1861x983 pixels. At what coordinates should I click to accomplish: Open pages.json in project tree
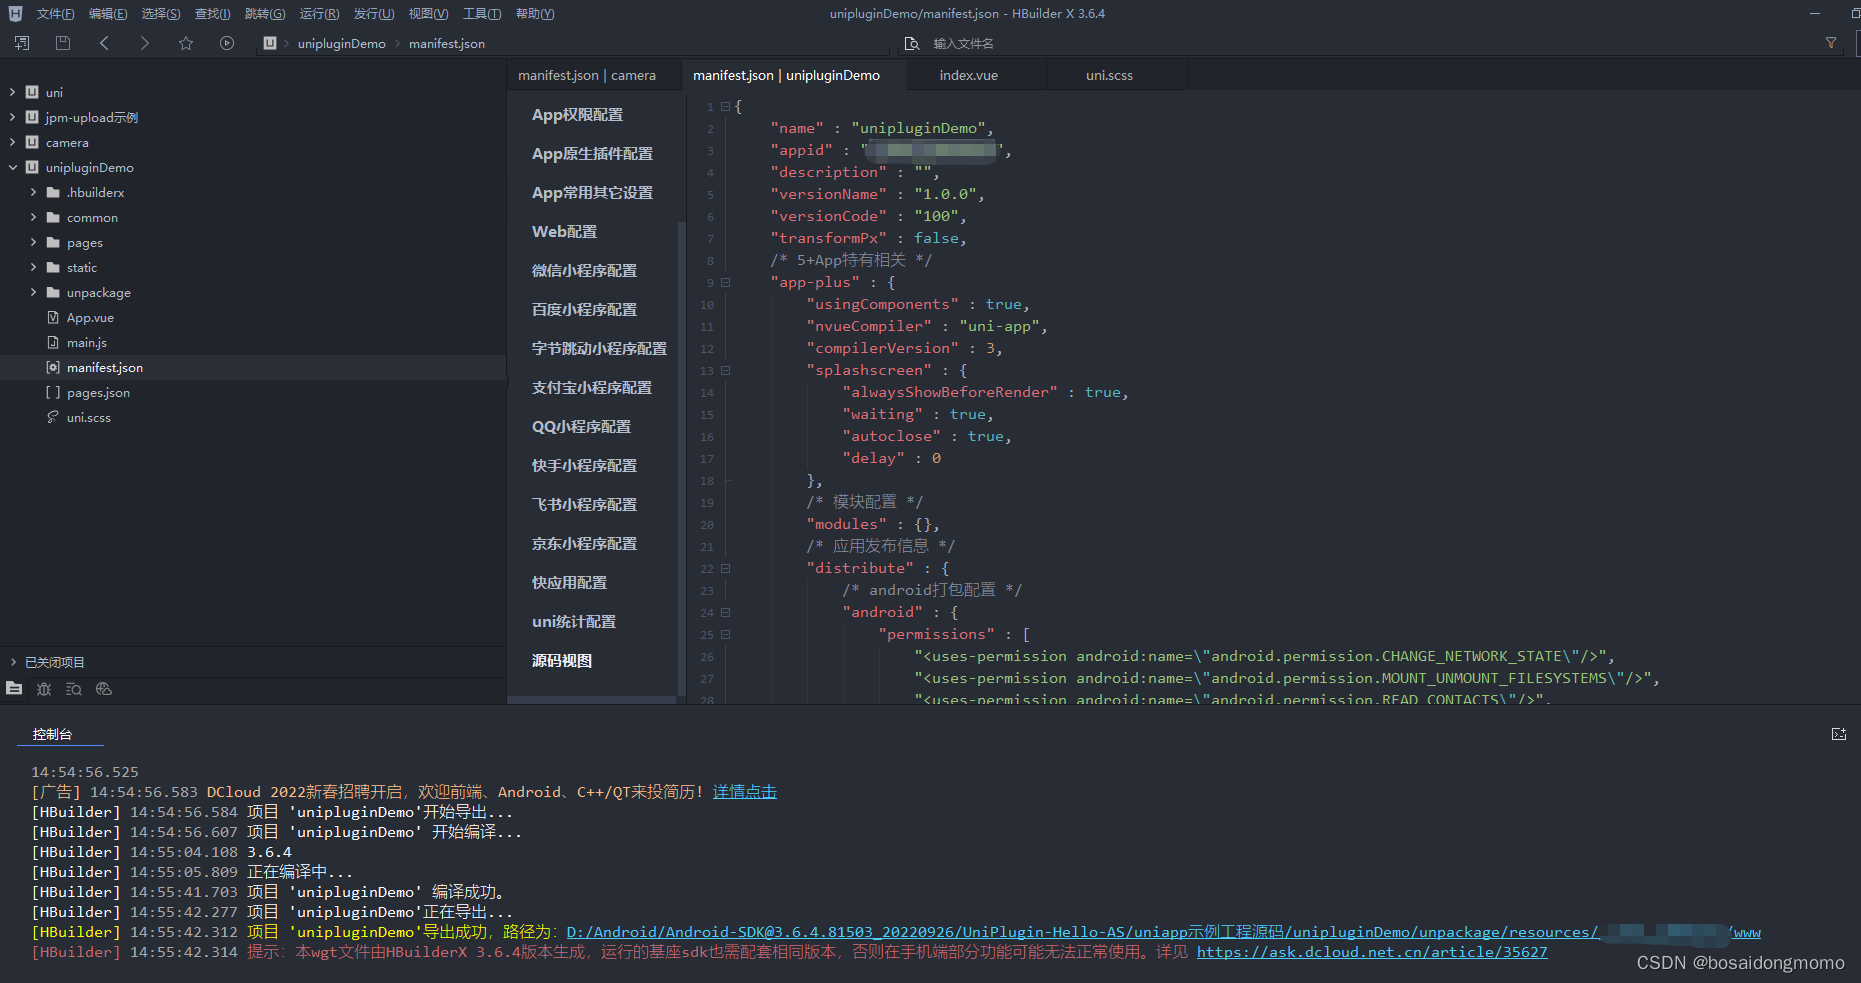[x=98, y=392]
